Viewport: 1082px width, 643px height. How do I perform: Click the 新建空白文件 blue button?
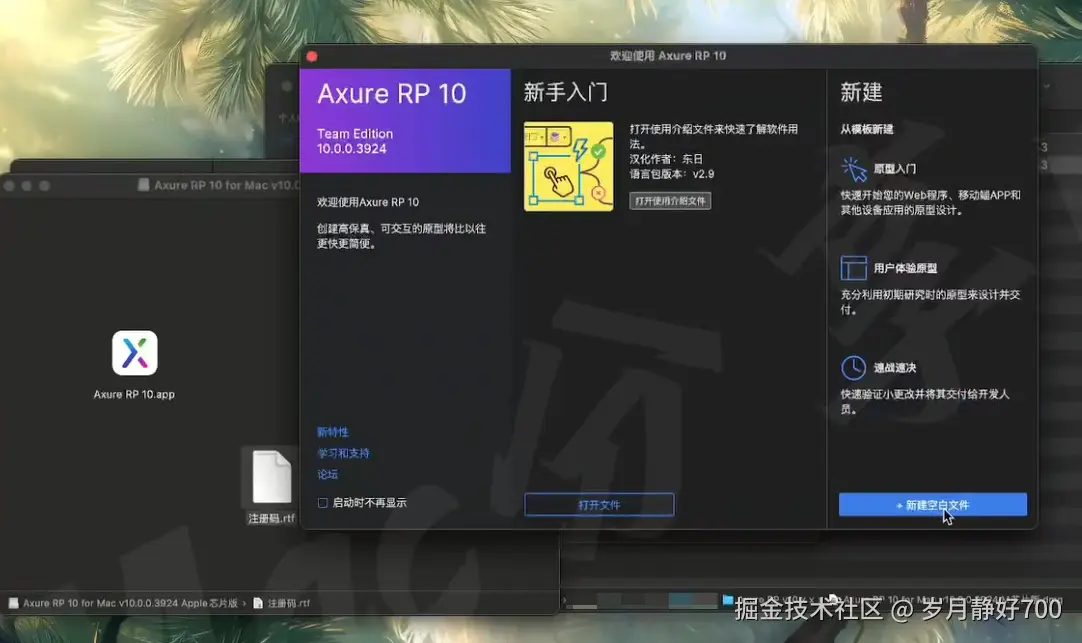[931, 504]
